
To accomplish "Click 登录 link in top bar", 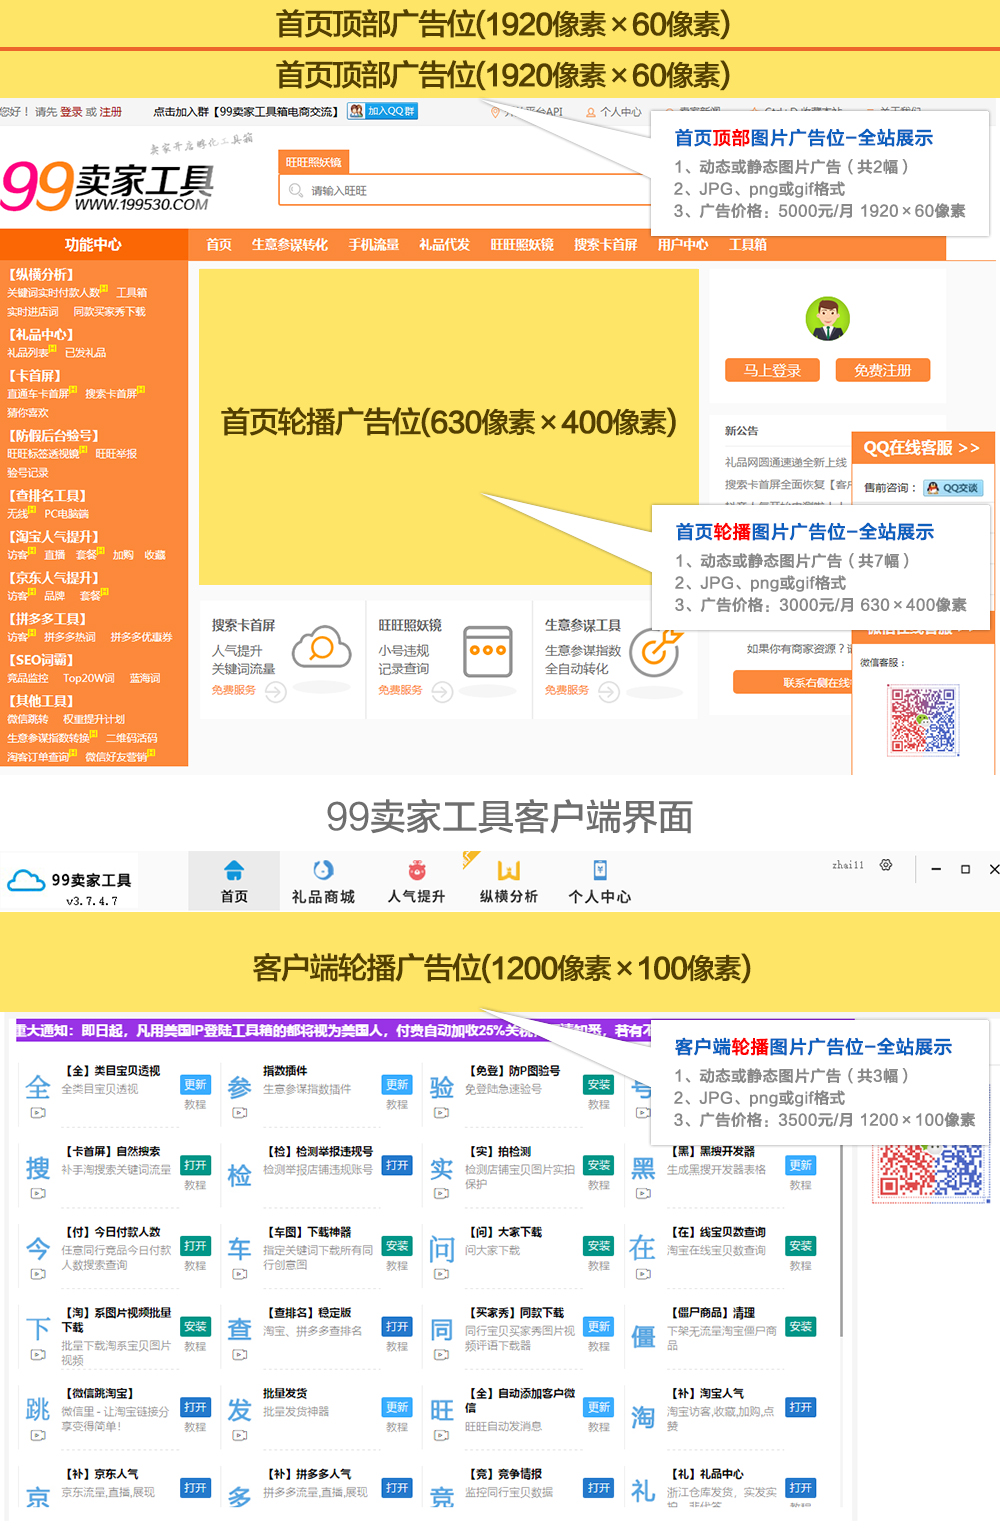I will pyautogui.click(x=71, y=112).
